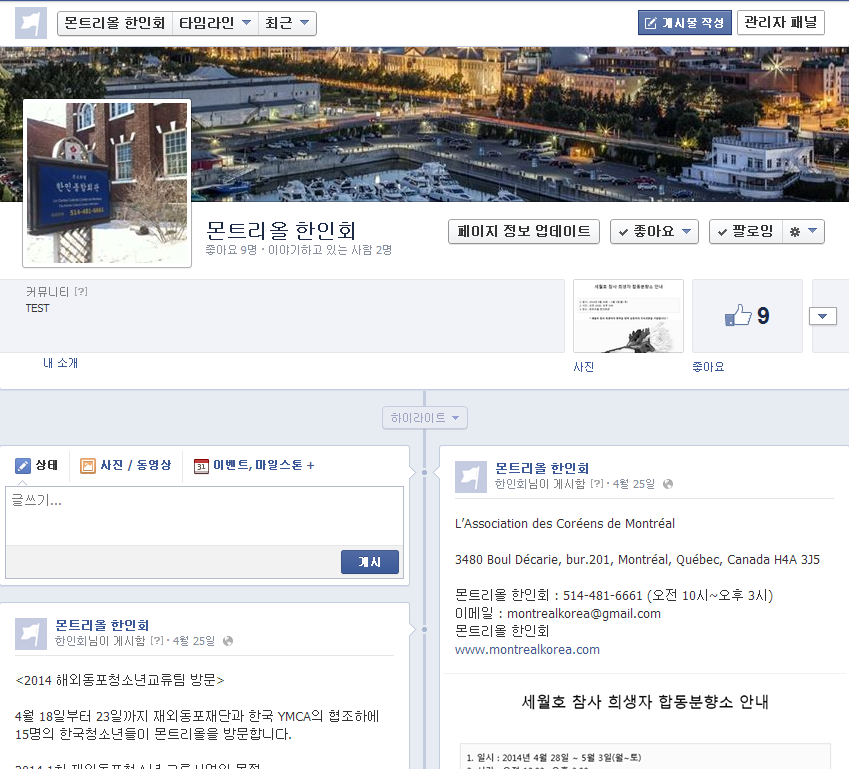Click the 4월 25일 date in left post
The width and height of the screenshot is (849, 769).
pos(194,641)
